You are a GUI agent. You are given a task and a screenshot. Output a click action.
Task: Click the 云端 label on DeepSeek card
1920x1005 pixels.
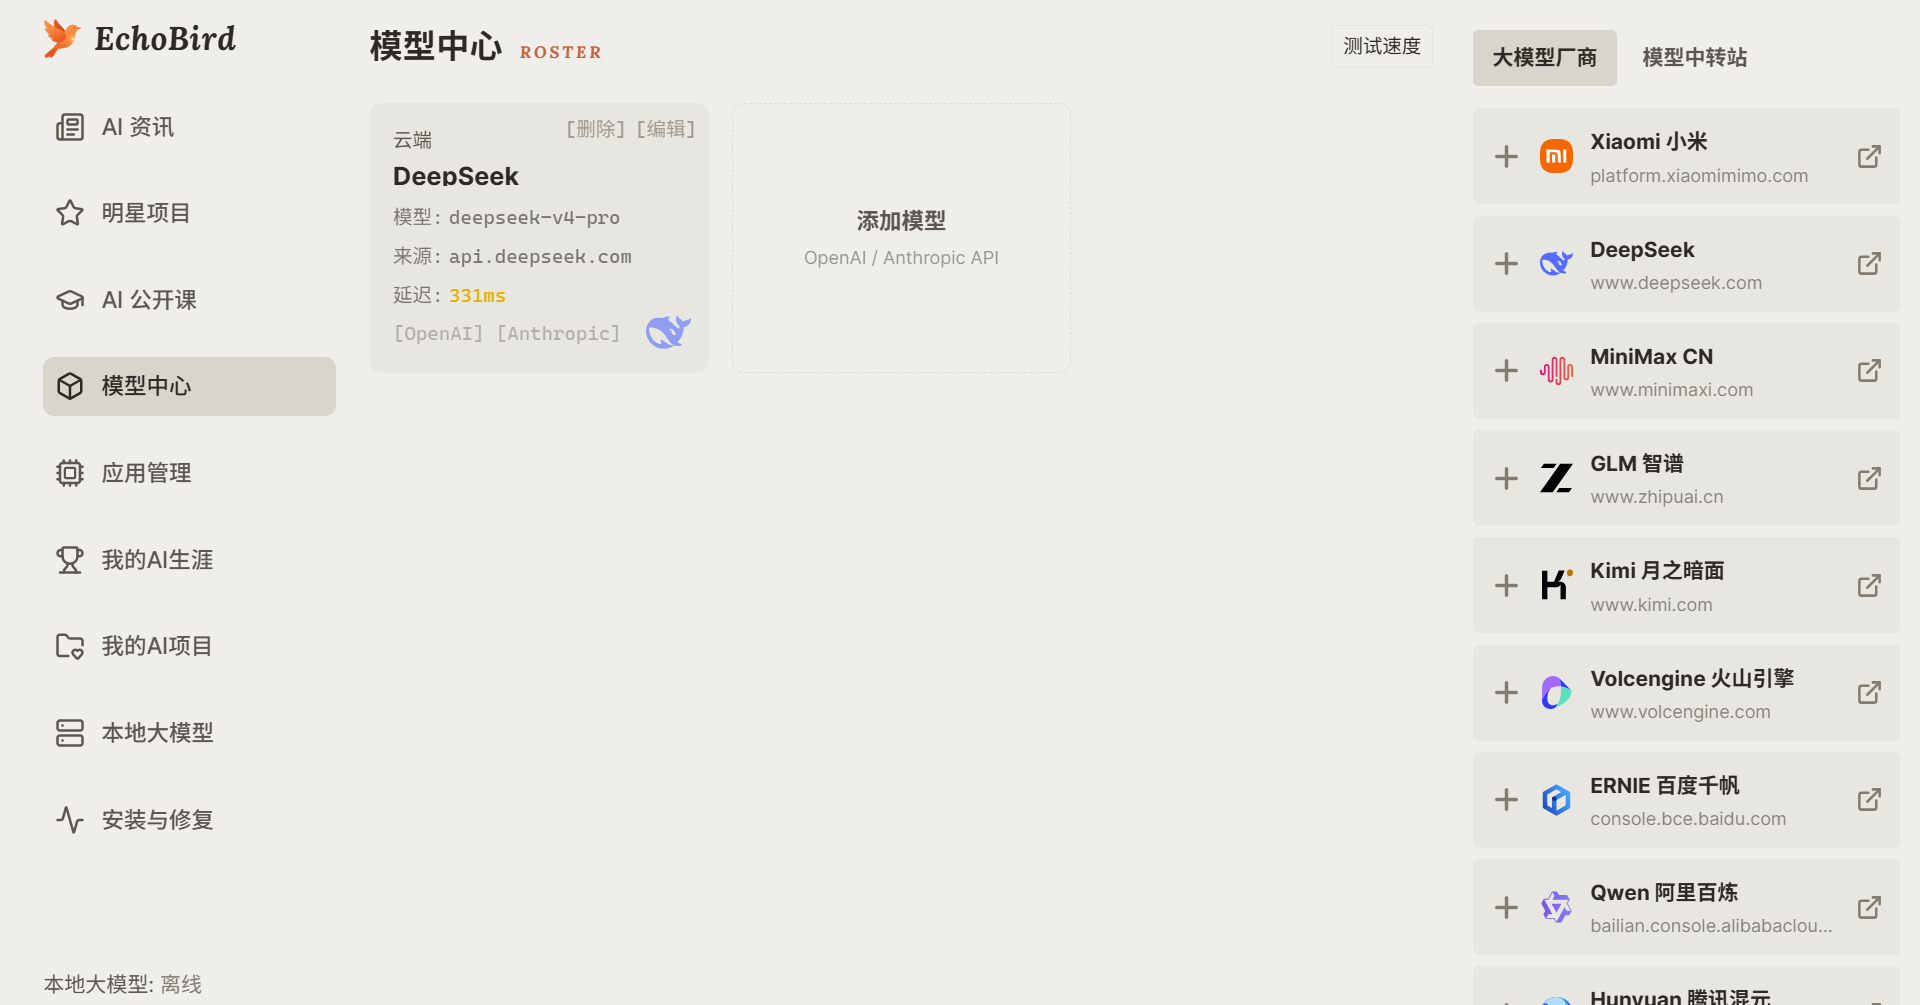pyautogui.click(x=413, y=140)
